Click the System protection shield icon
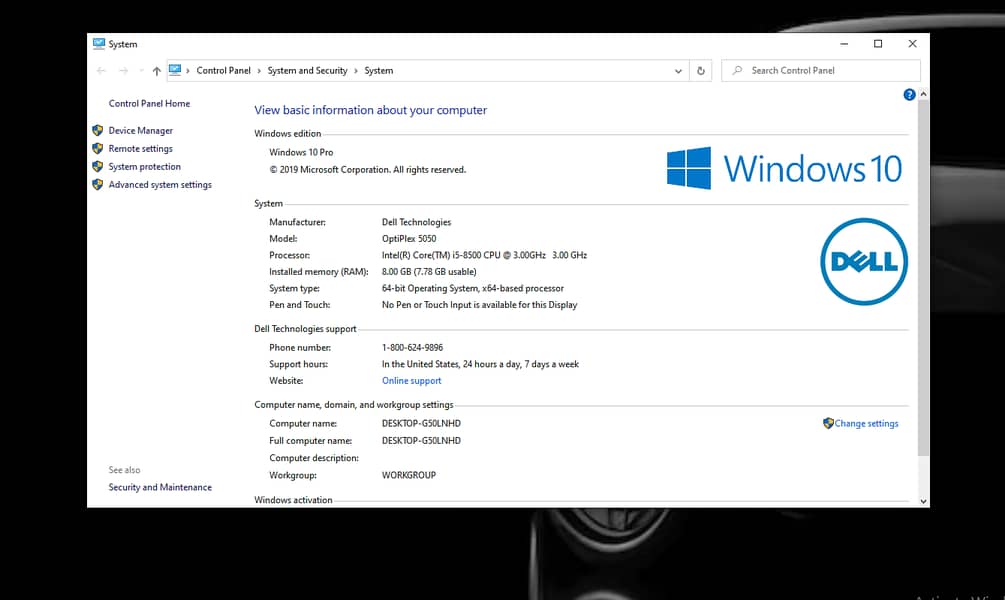Image resolution: width=1005 pixels, height=600 pixels. [x=97, y=167]
